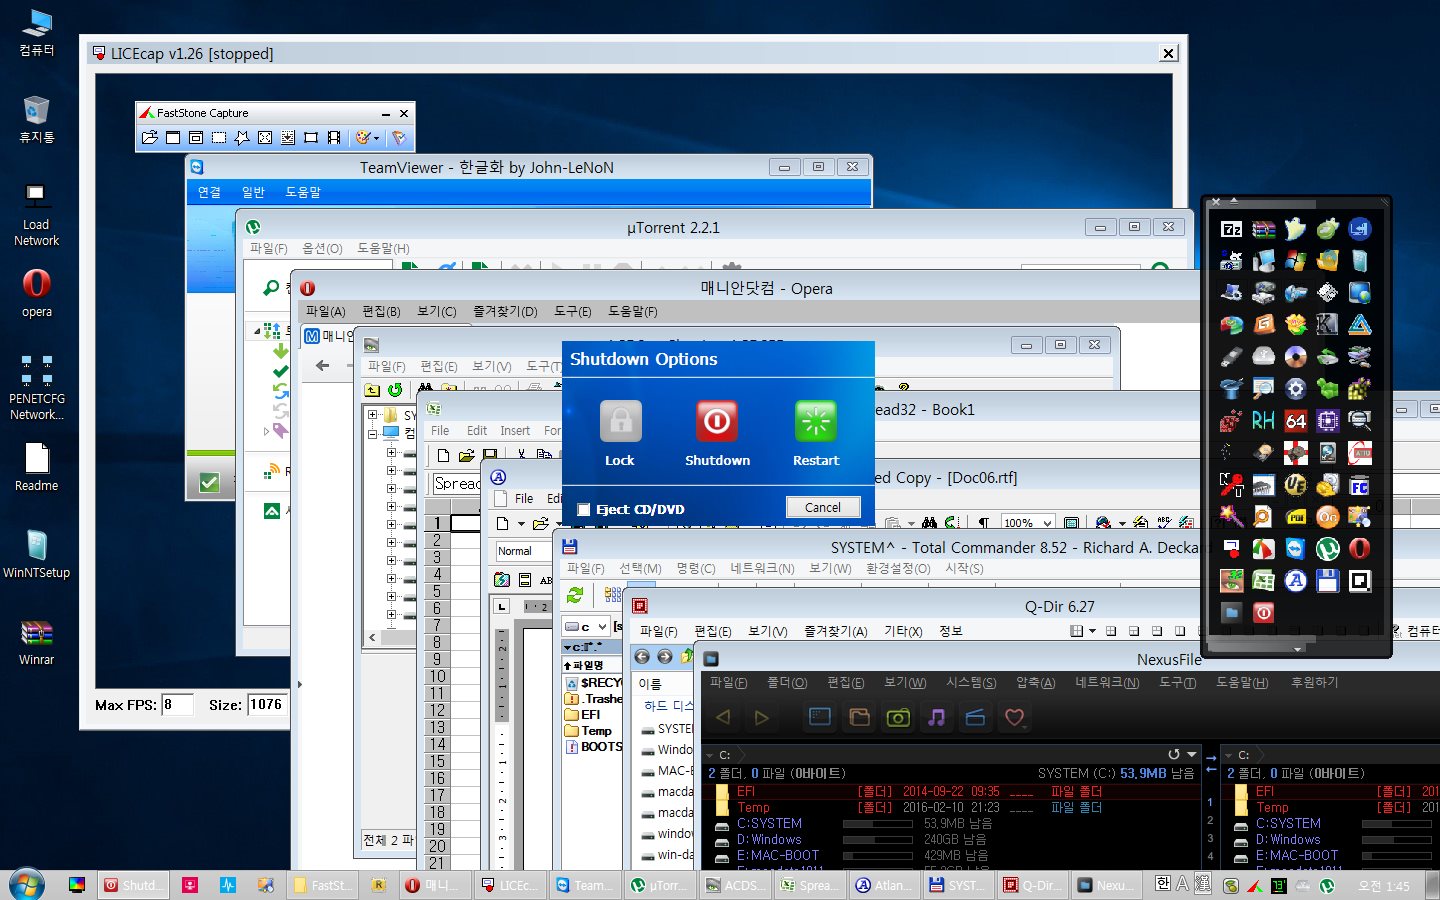The width and height of the screenshot is (1440, 900).
Task: Click NexusFile left pane refresh icon
Action: coord(1174,754)
